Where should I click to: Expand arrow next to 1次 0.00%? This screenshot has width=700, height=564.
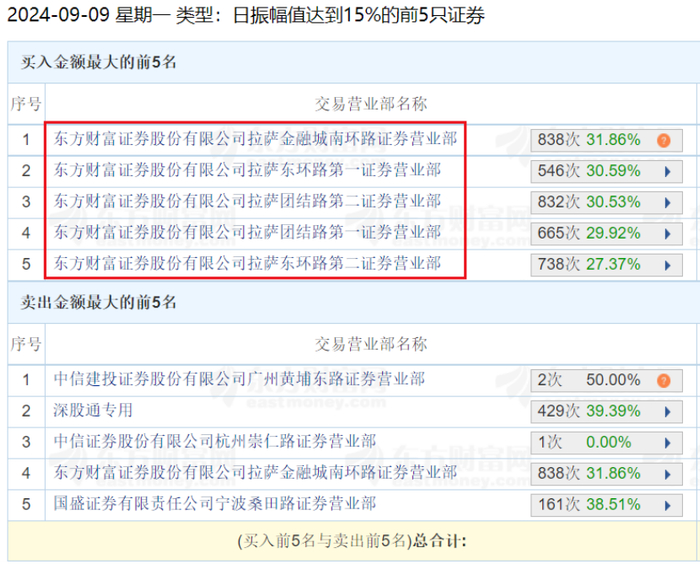(668, 443)
